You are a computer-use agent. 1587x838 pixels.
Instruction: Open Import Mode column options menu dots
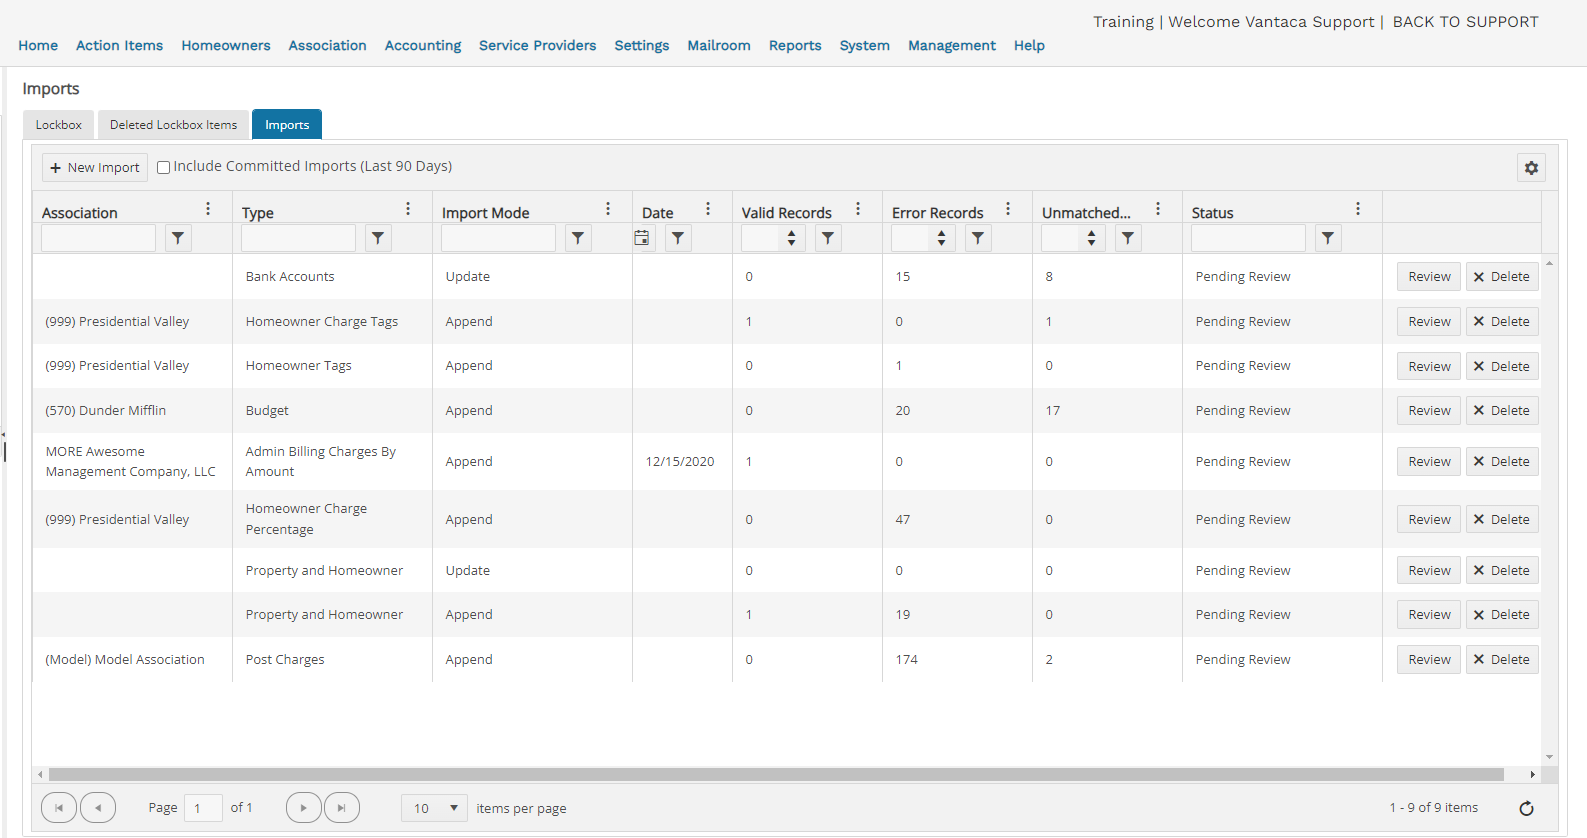coord(608,209)
